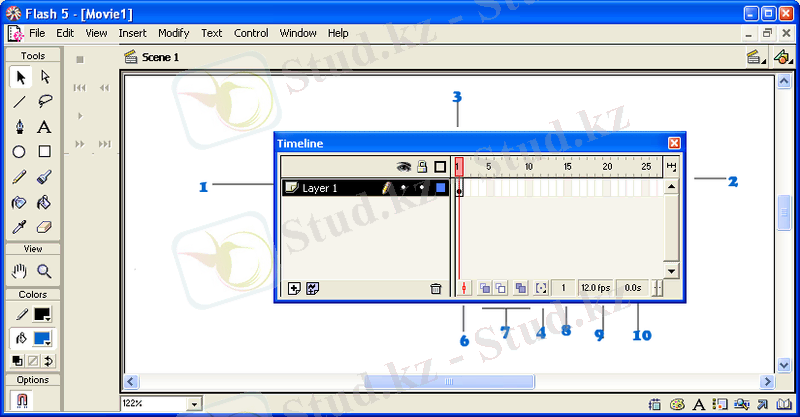Toggle show/hide all layers eye icon
The width and height of the screenshot is (800, 417).
404,166
